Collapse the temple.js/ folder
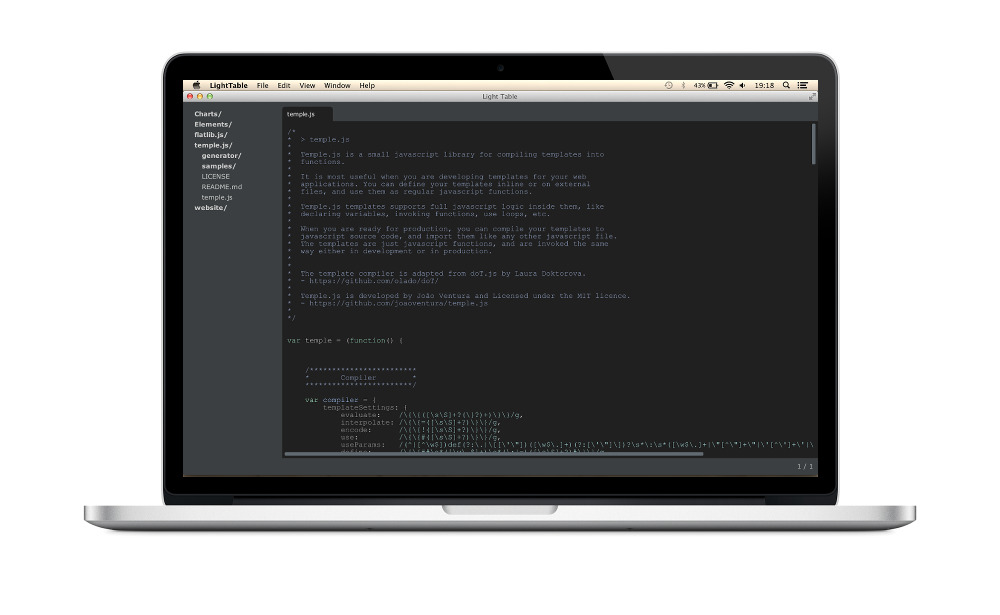The image size is (1000, 615). (213, 145)
